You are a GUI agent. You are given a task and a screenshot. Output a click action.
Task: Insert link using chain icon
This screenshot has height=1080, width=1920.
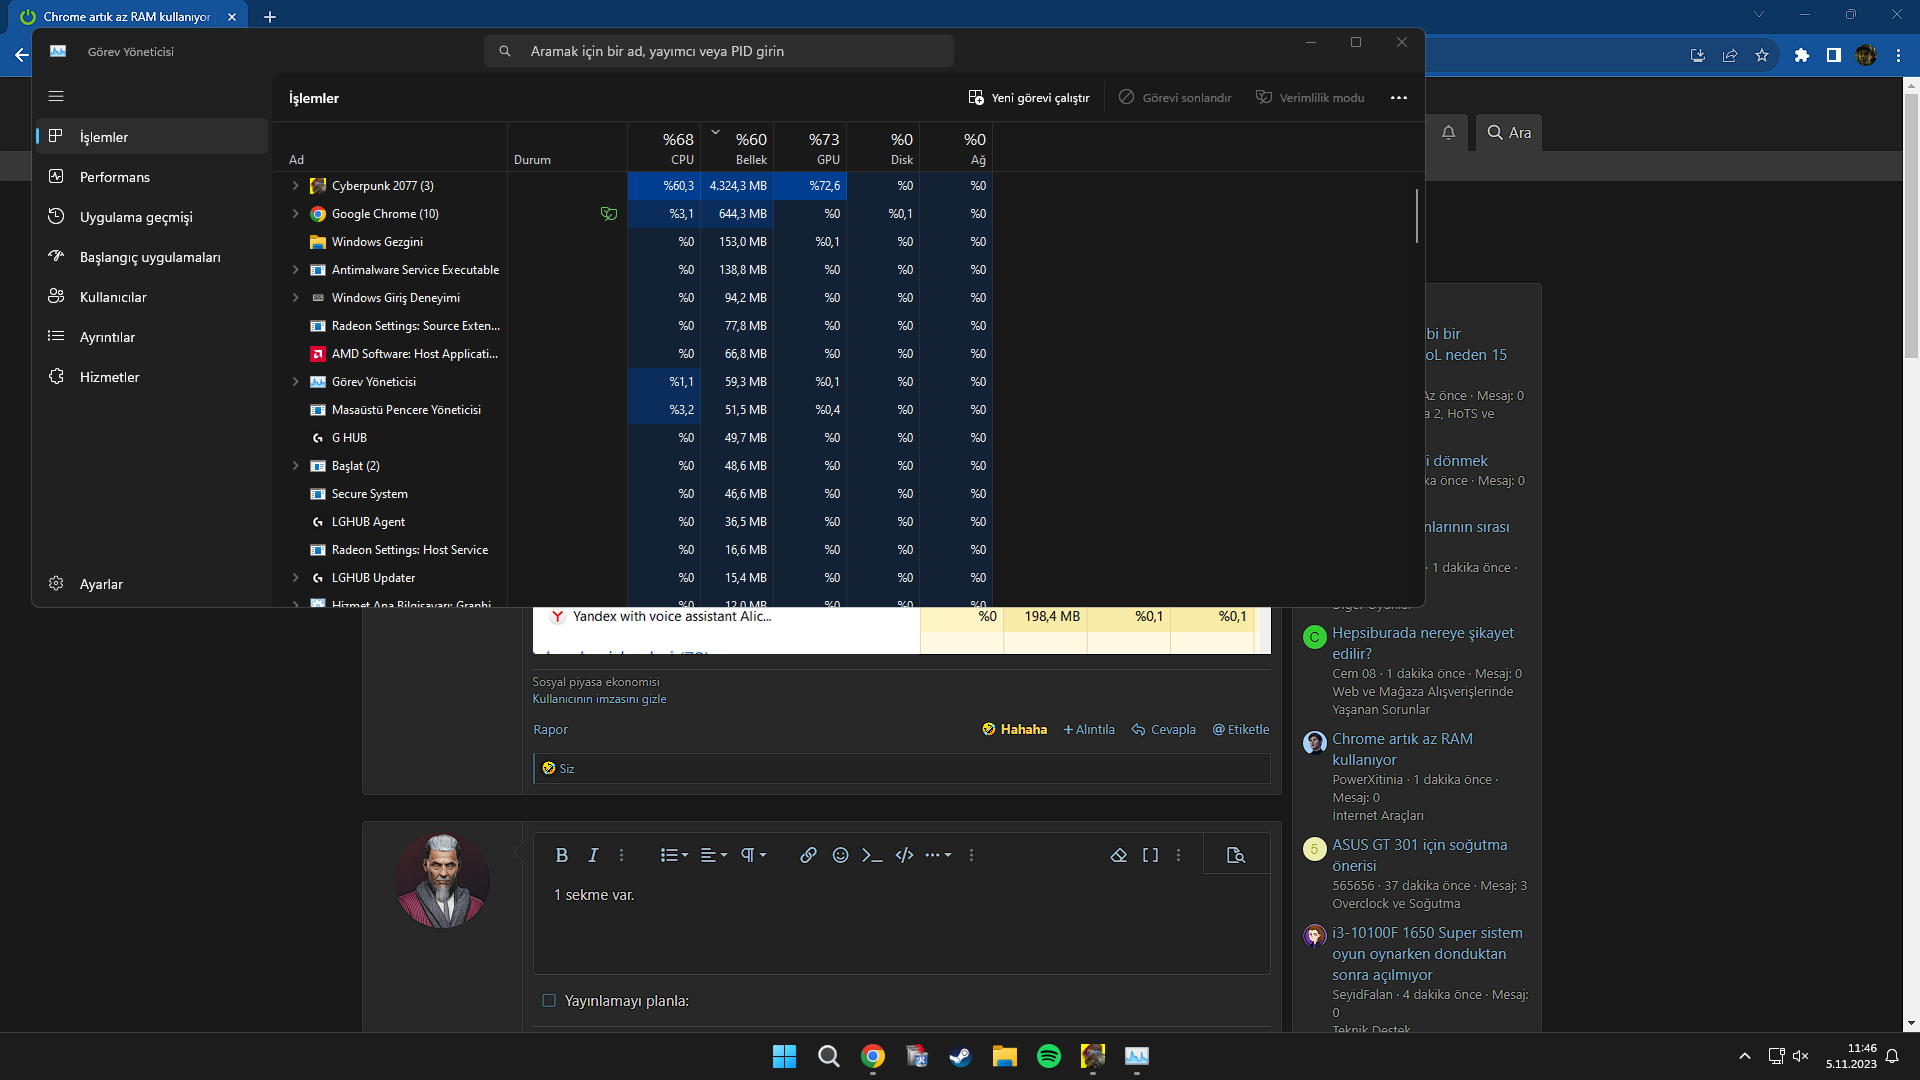[x=808, y=855]
